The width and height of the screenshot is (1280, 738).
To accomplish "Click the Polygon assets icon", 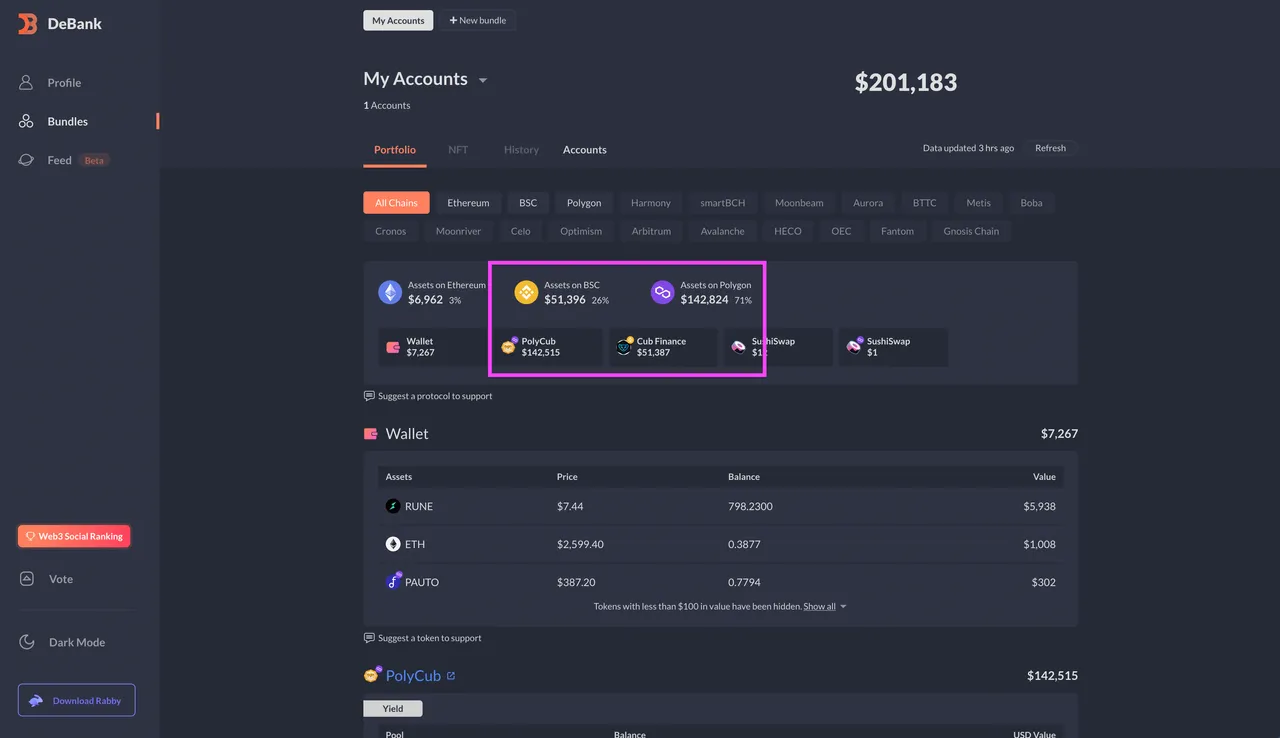I will (662, 292).
